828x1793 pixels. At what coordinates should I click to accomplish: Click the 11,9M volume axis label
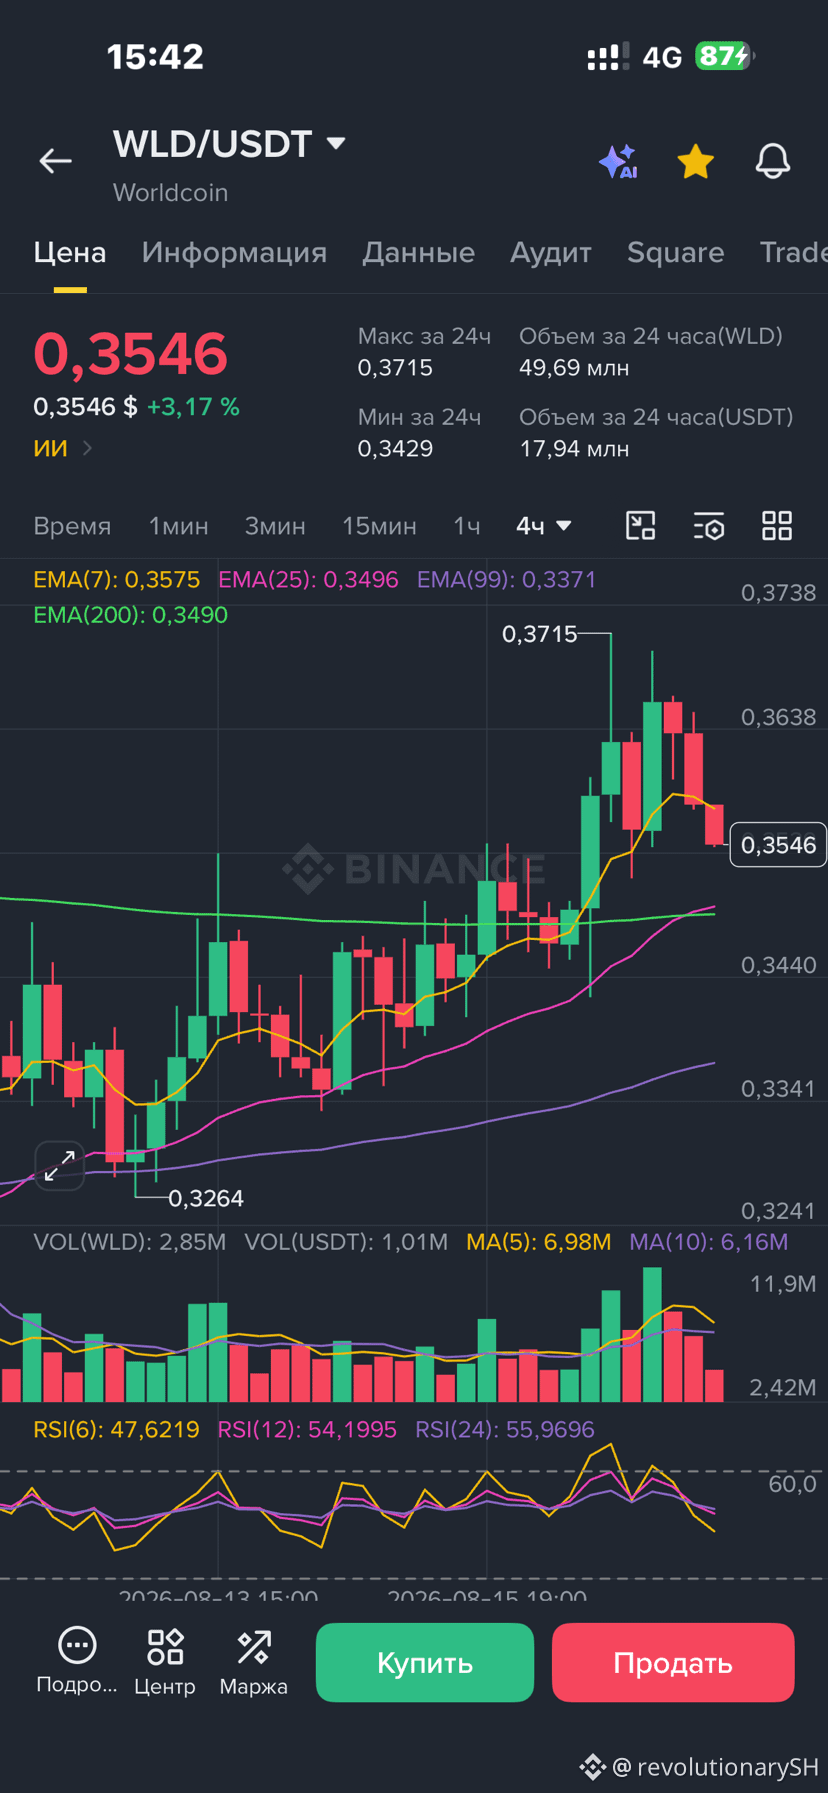(783, 1283)
